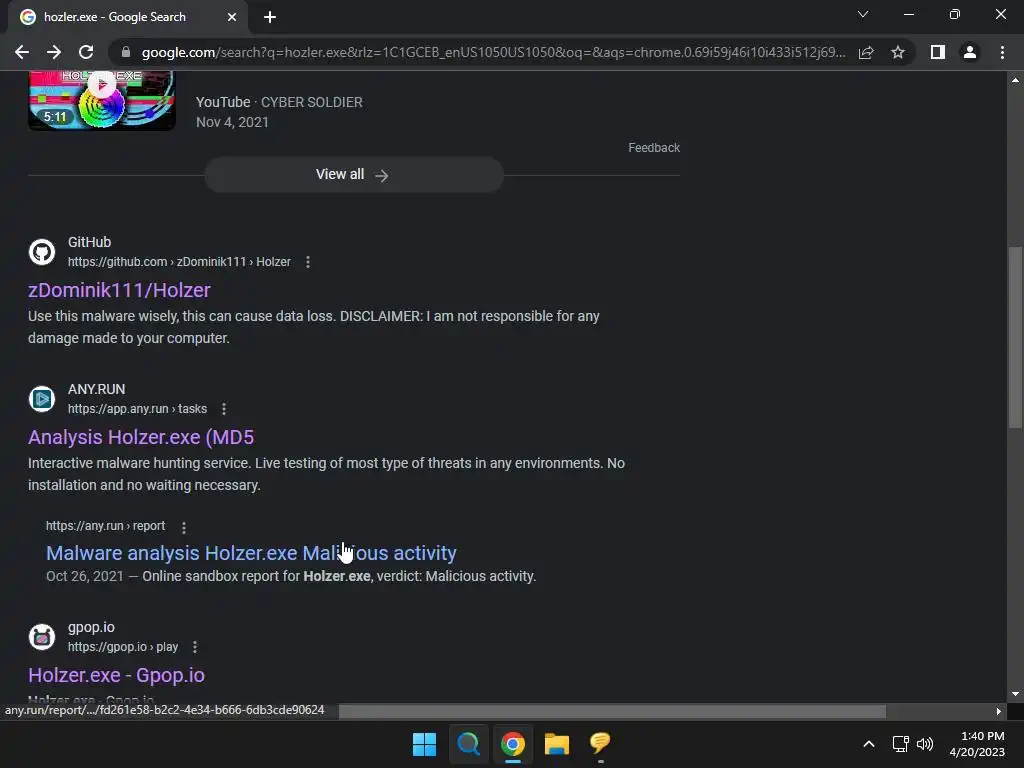Open Chrome's three-dot menu
This screenshot has width=1024, height=768.
click(x=1002, y=52)
